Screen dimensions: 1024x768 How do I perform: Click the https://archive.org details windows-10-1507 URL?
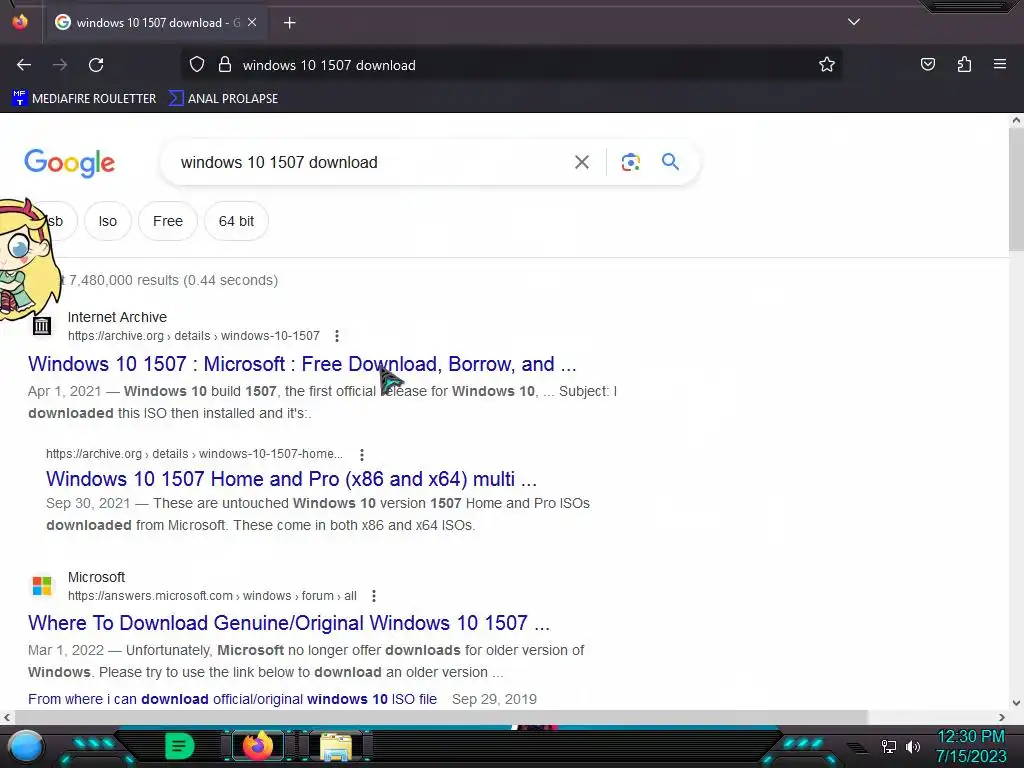point(194,336)
